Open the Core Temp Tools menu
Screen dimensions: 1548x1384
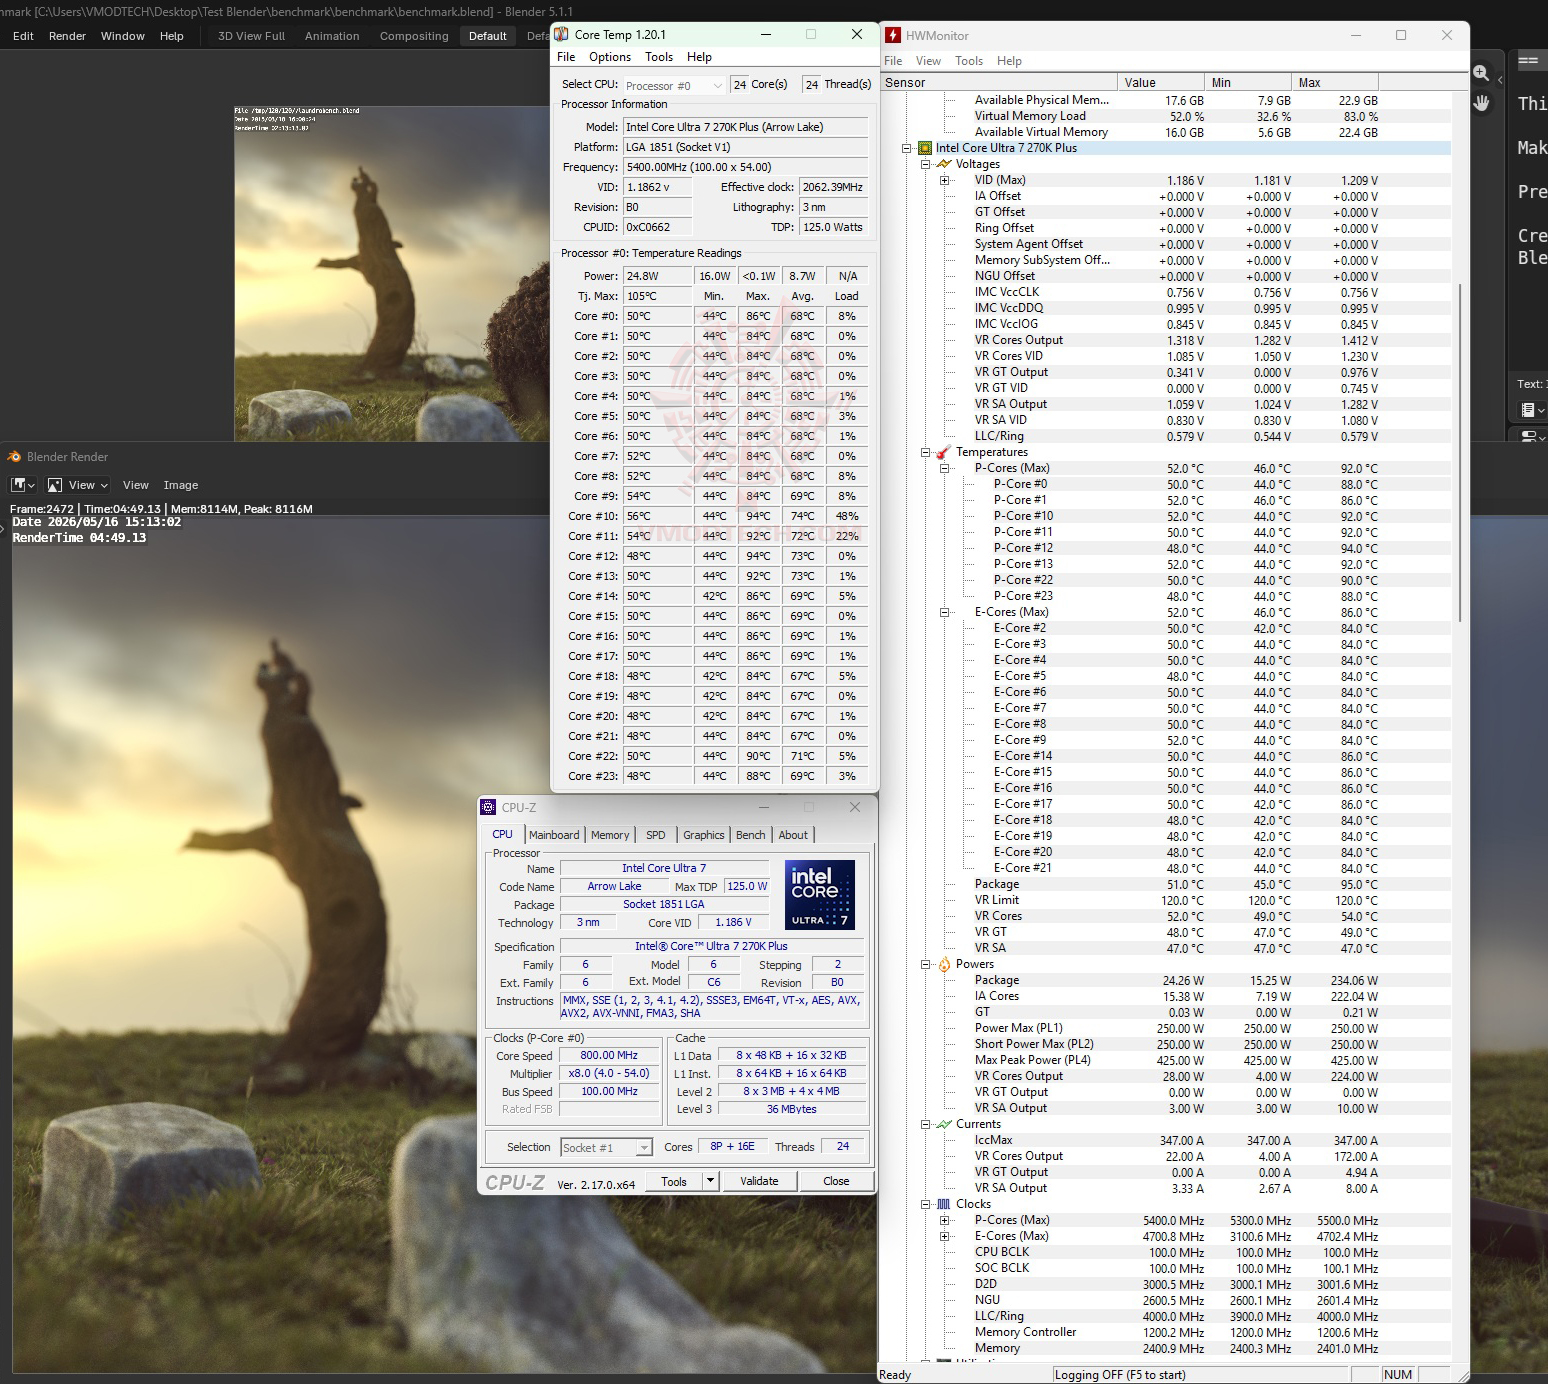(x=659, y=57)
